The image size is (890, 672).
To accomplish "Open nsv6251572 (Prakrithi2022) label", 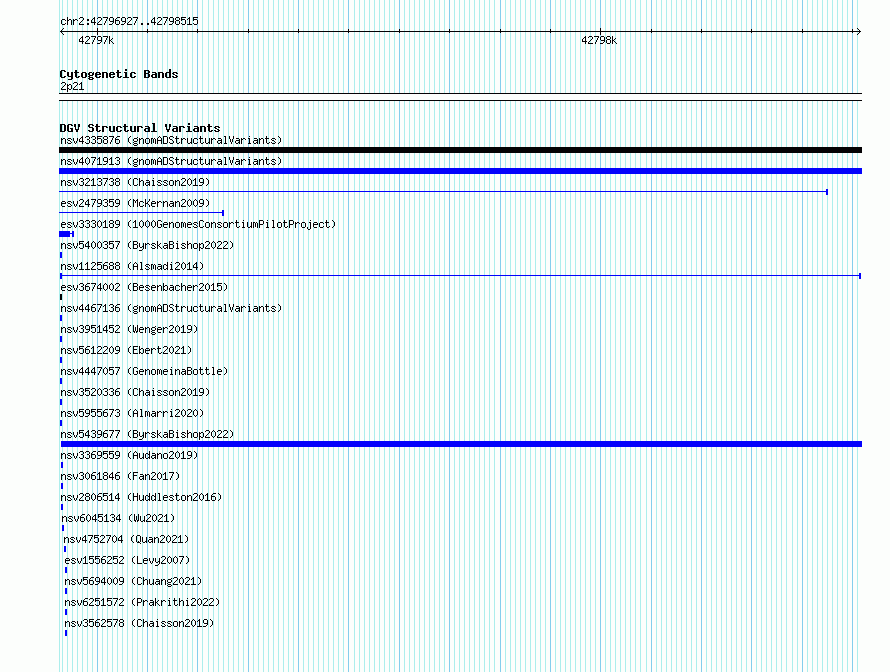I will point(142,602).
